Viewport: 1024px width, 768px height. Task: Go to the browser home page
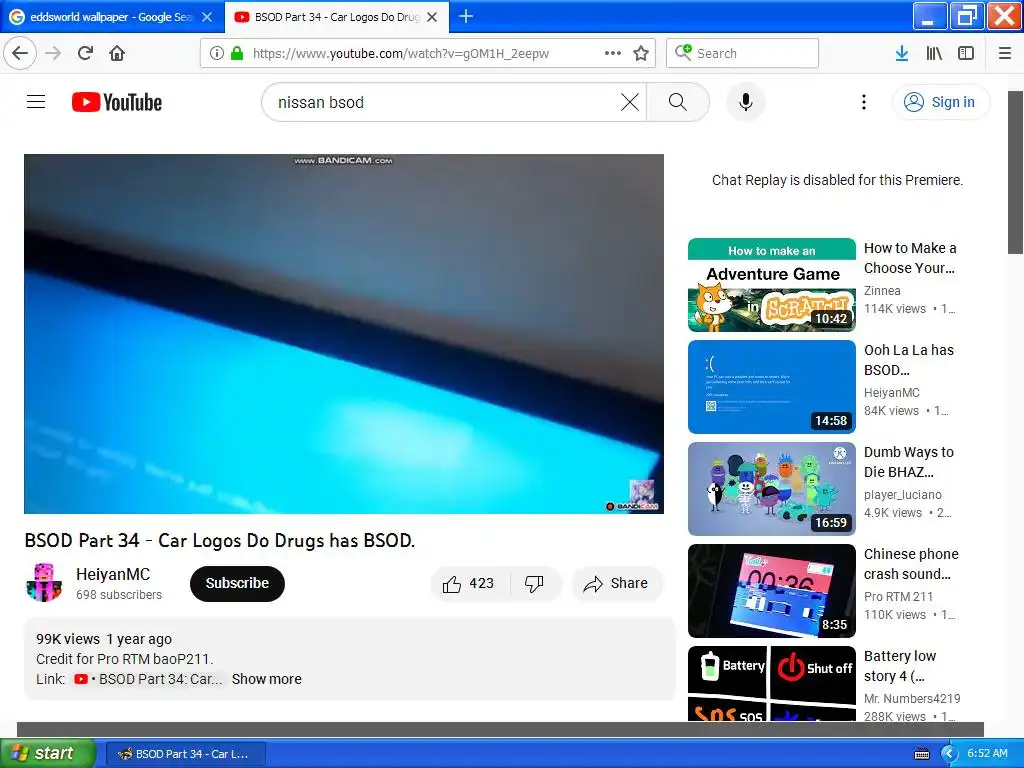pyautogui.click(x=117, y=53)
